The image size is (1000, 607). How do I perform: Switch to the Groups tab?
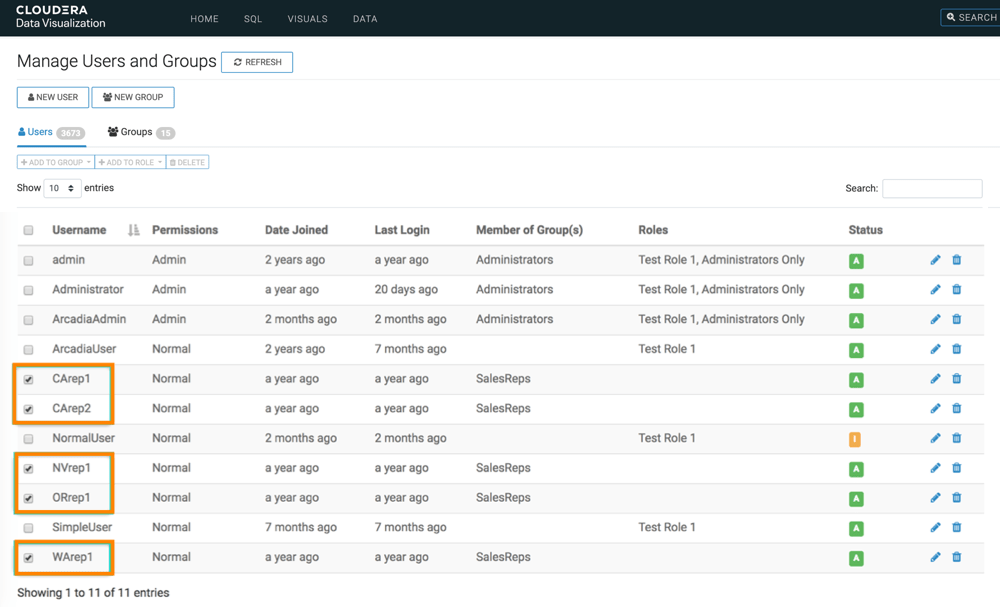(133, 131)
